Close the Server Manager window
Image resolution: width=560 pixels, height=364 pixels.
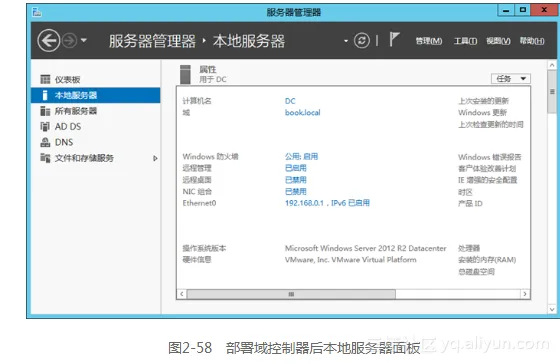544,10
